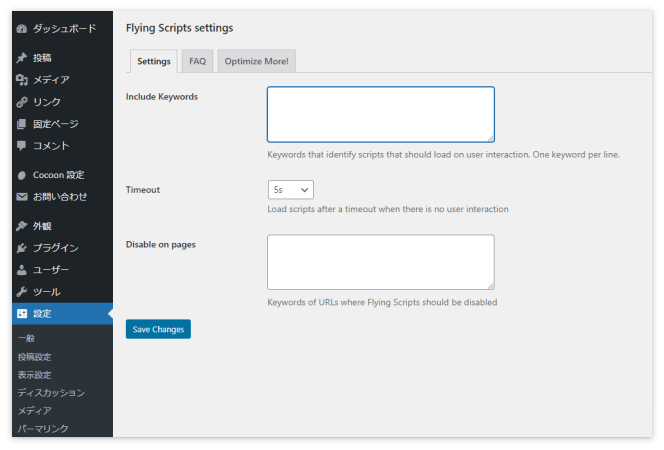Click the Save Changes button
This screenshot has height=450, width=664.
click(x=158, y=329)
